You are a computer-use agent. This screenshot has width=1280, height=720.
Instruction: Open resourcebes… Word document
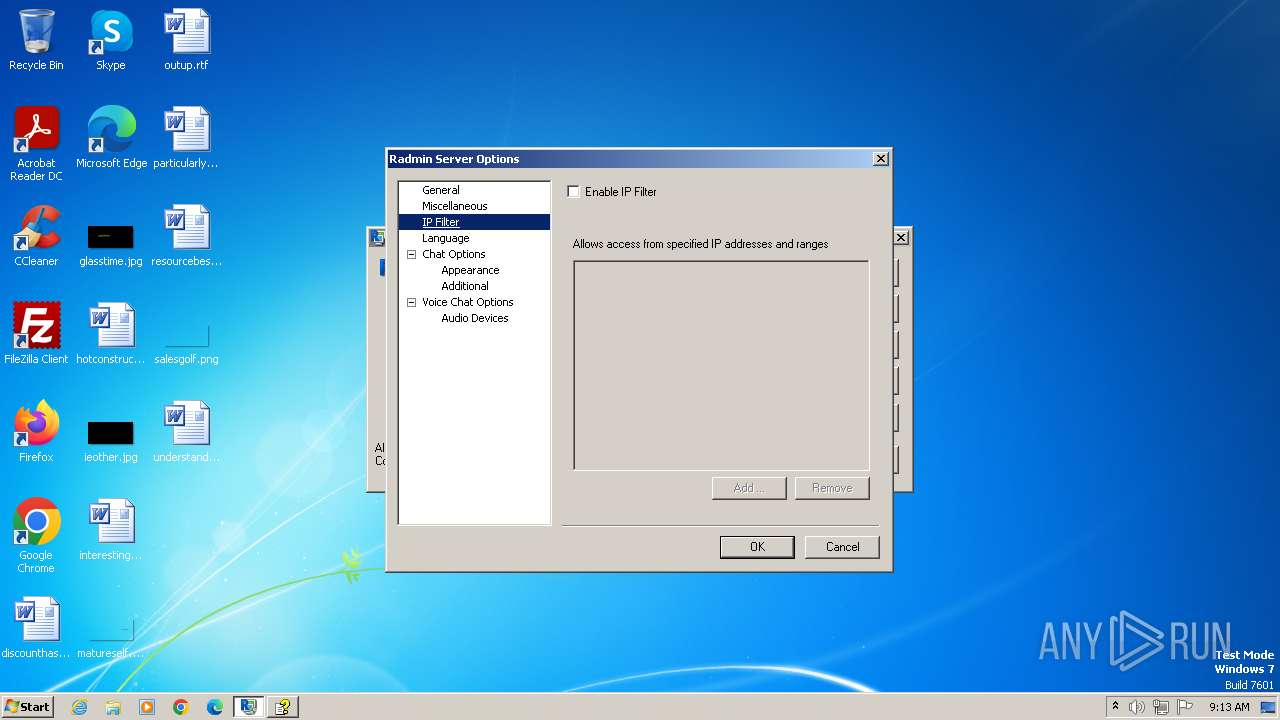(x=186, y=235)
